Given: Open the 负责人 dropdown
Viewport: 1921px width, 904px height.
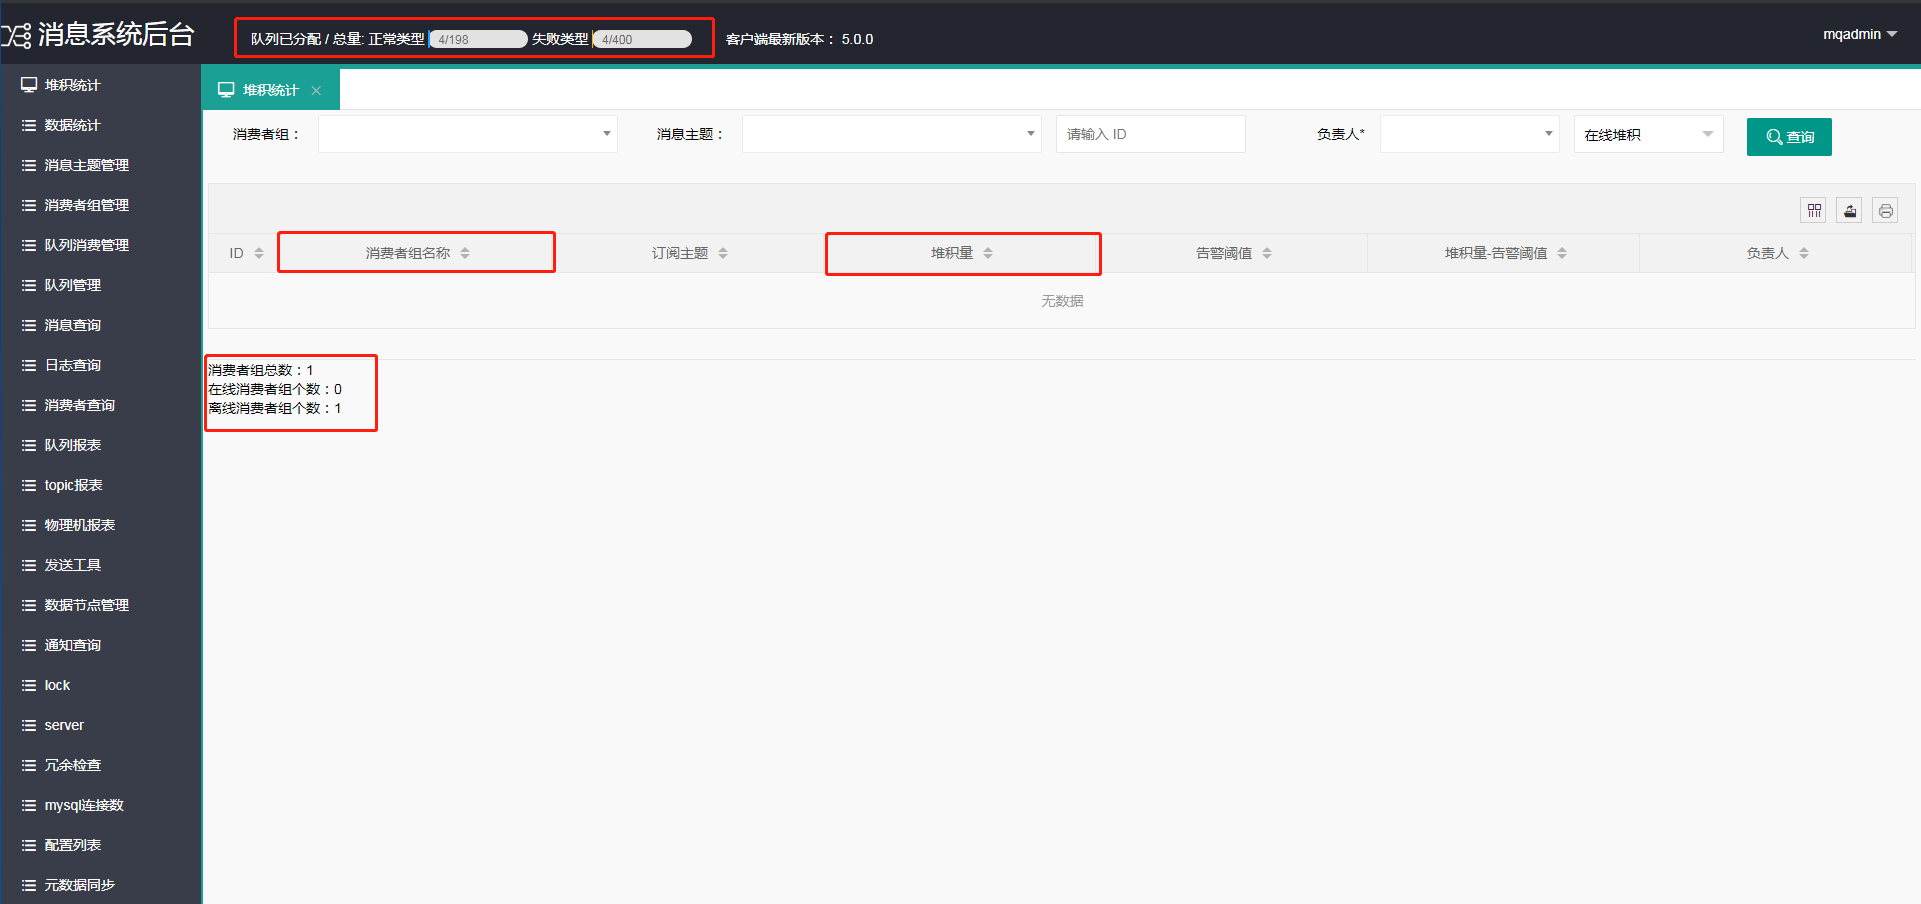Looking at the screenshot, I should click(x=1469, y=134).
